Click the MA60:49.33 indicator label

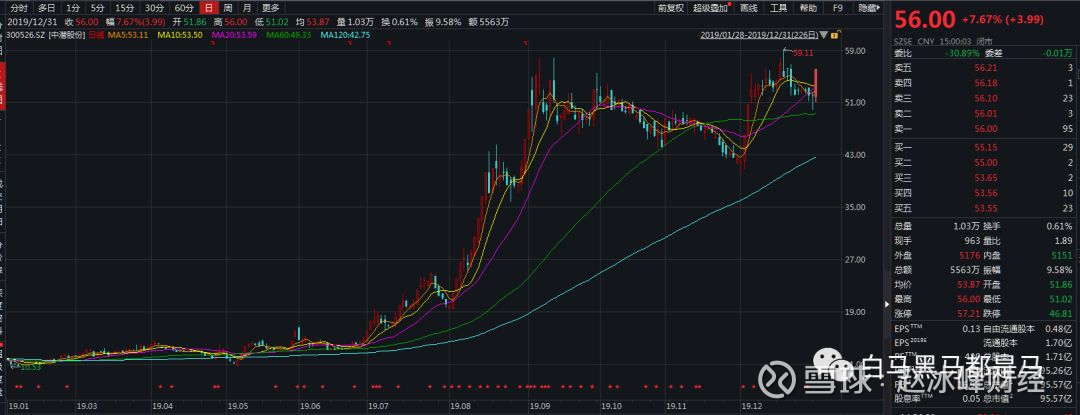coord(289,34)
